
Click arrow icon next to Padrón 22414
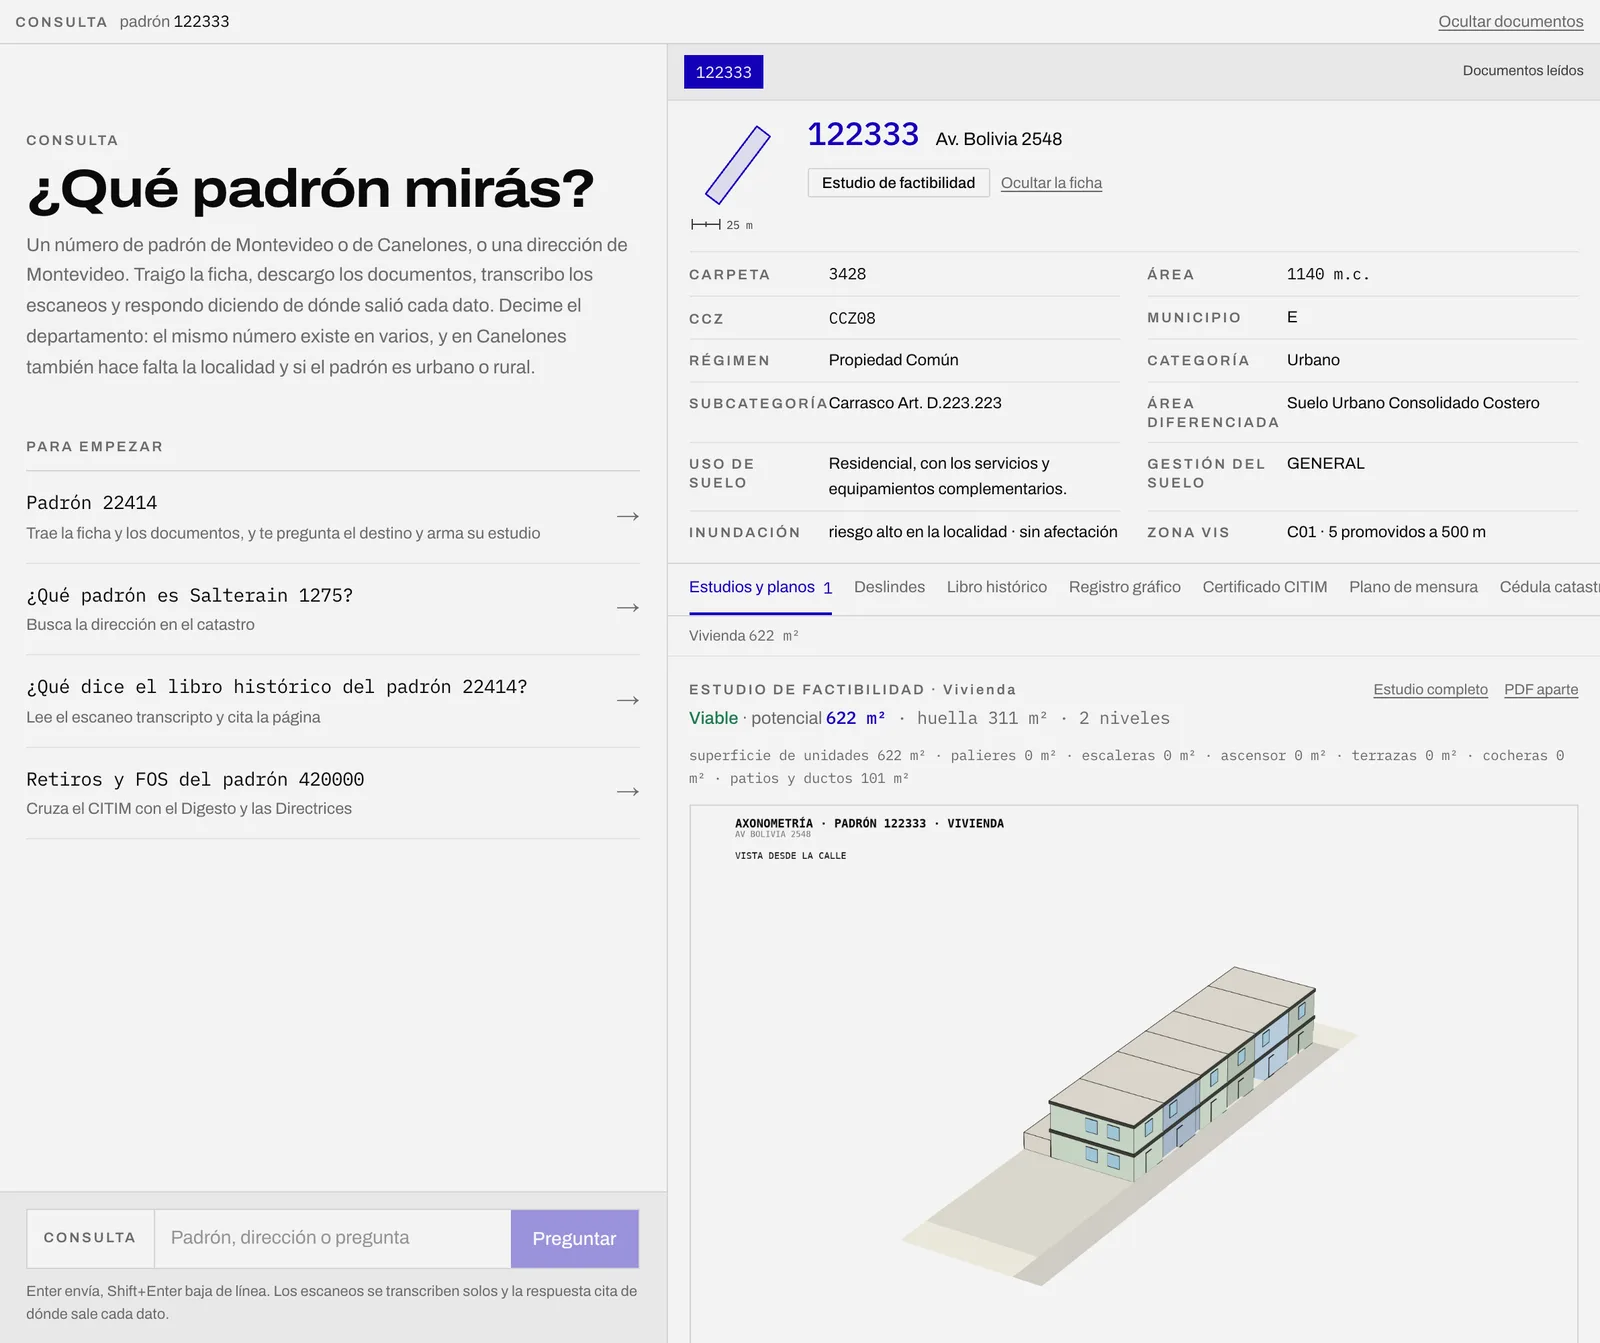(627, 516)
